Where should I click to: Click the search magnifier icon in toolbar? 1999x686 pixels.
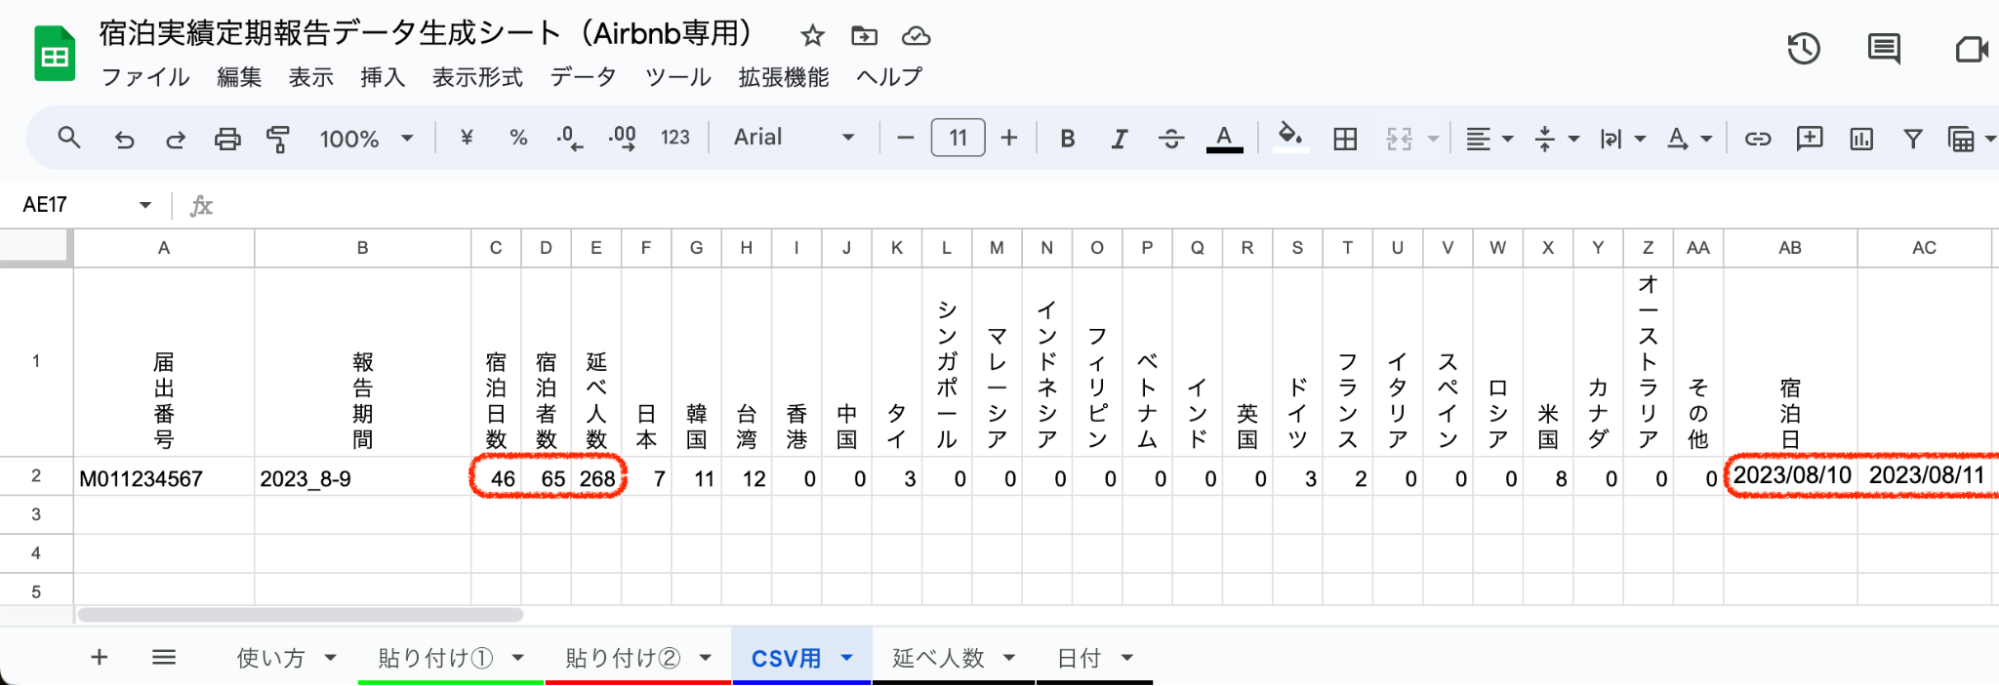coord(68,138)
